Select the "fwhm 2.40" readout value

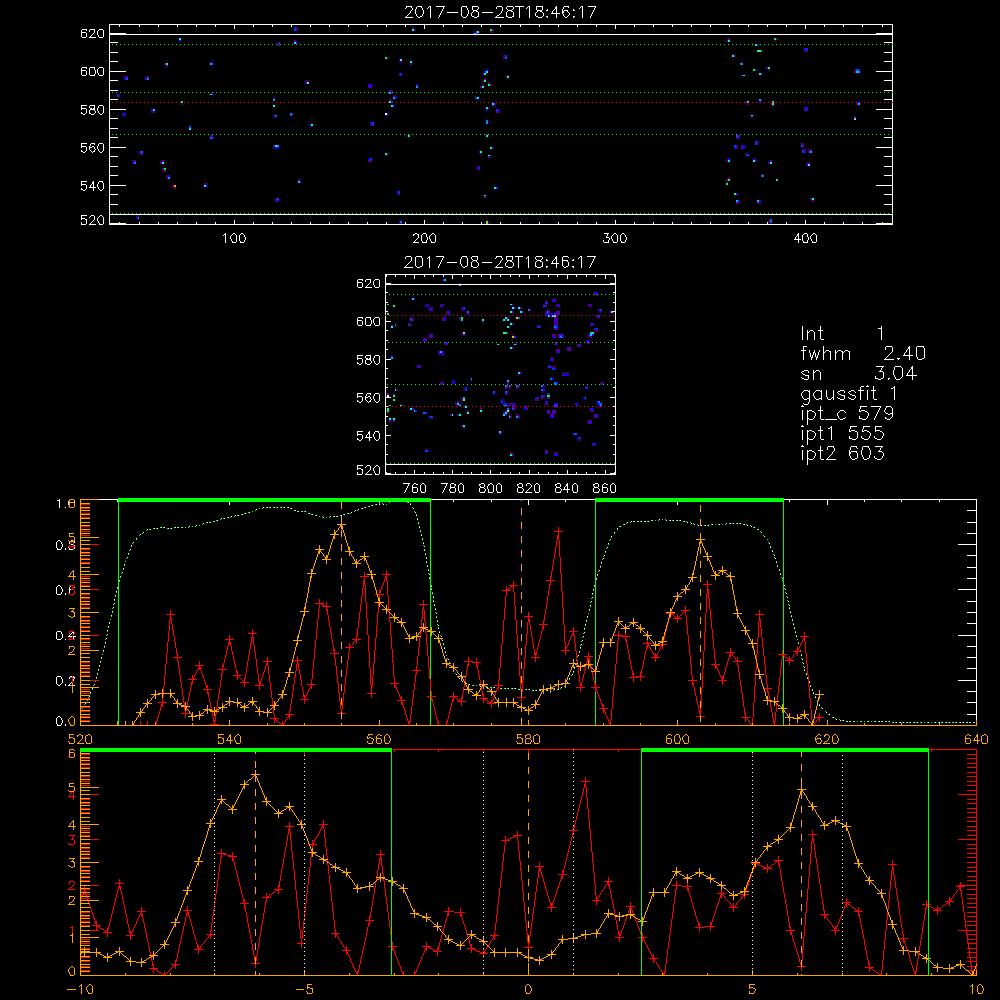[x=863, y=353]
